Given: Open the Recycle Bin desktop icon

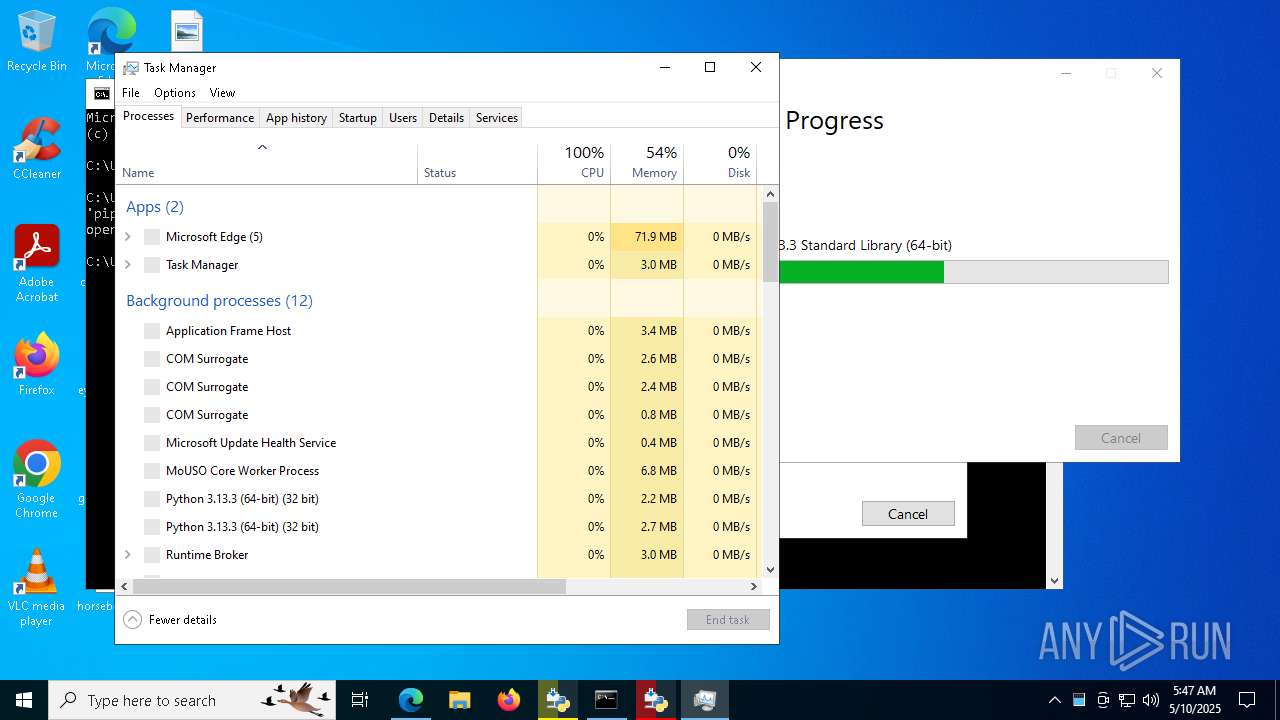Looking at the screenshot, I should point(36,40).
